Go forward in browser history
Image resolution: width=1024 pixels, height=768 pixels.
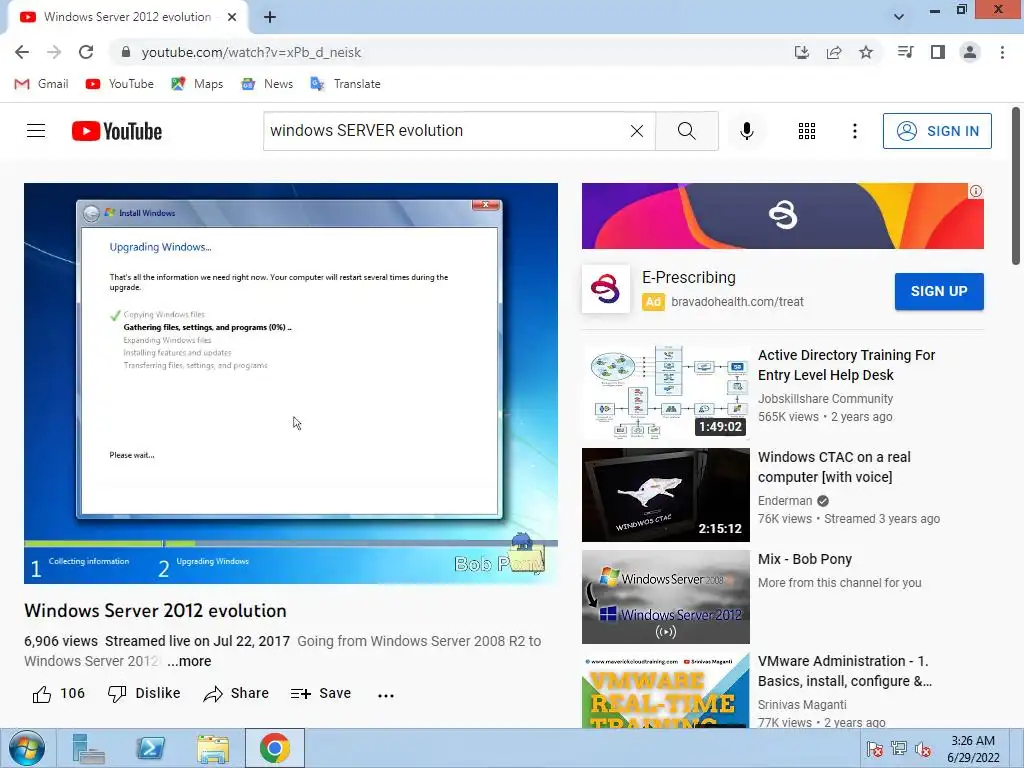(x=54, y=52)
